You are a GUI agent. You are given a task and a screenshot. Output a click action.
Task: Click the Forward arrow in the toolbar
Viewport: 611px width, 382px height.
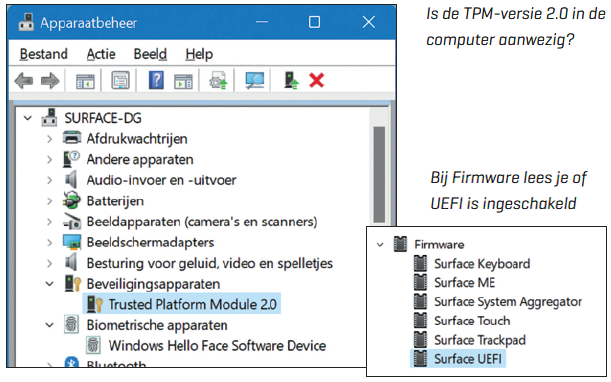click(50, 81)
